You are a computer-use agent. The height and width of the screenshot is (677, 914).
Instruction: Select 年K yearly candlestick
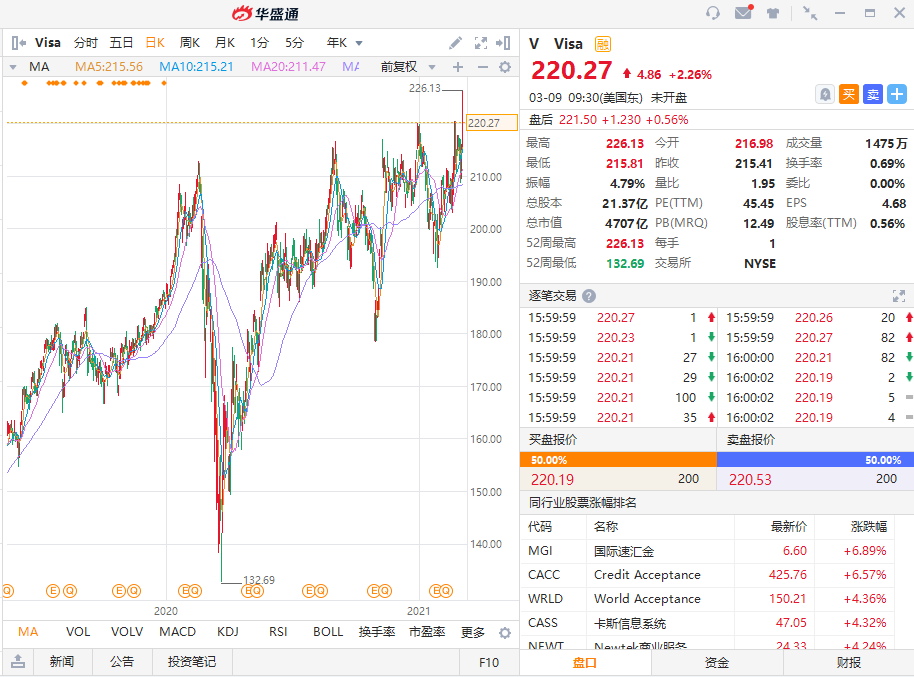pyautogui.click(x=337, y=43)
